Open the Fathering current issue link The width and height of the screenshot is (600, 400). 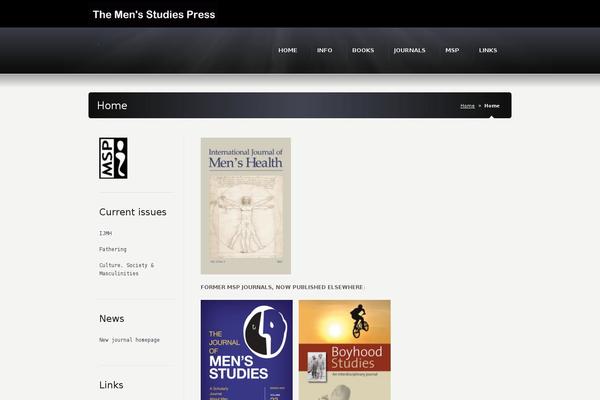tap(113, 249)
